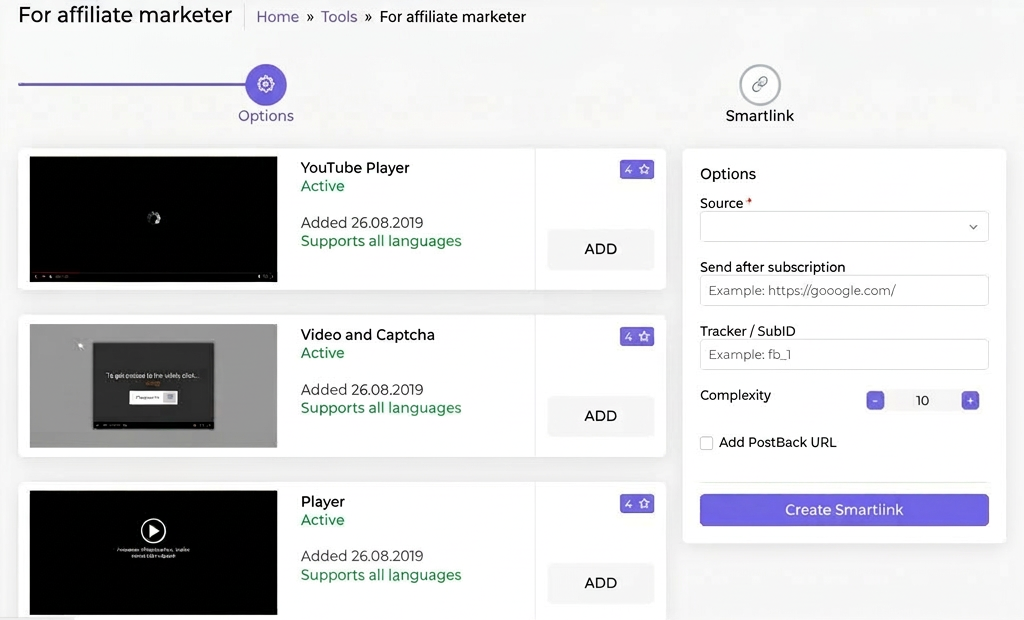1024x620 pixels.
Task: Add the Player landing
Action: [x=601, y=583]
